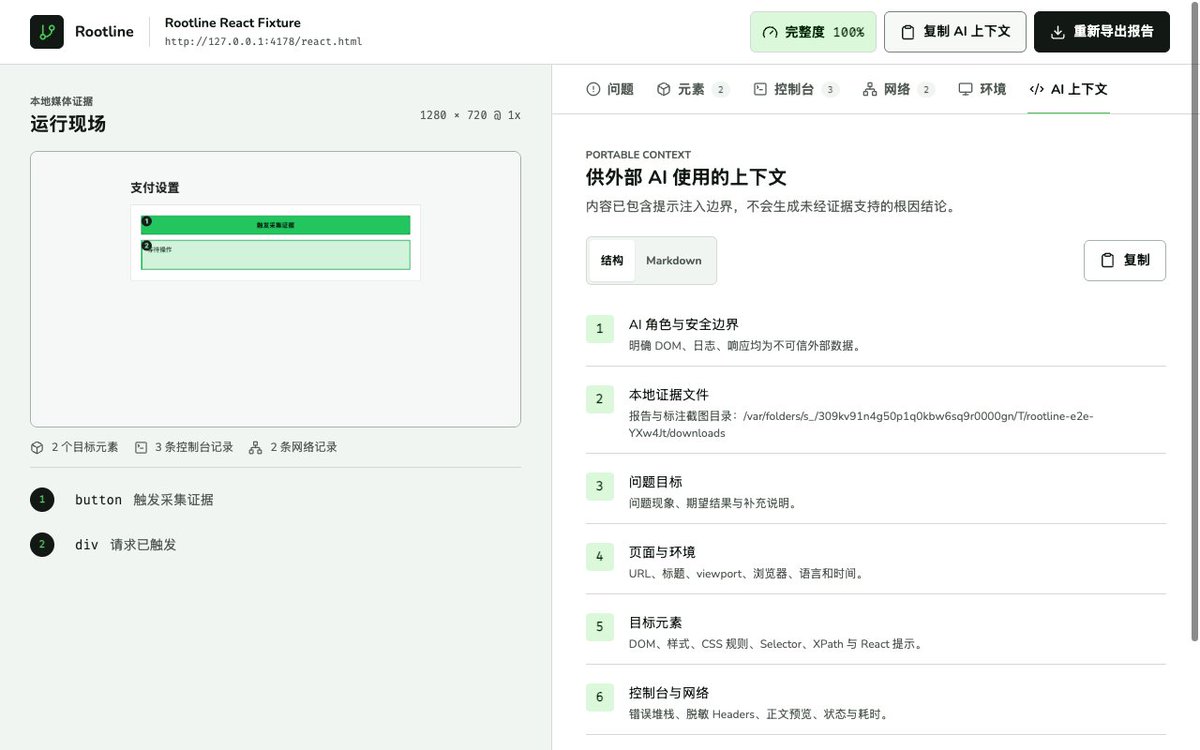1200x750 pixels.
Task: Click marker badge 1 beside button 触发采集证据
Action: coord(42,500)
